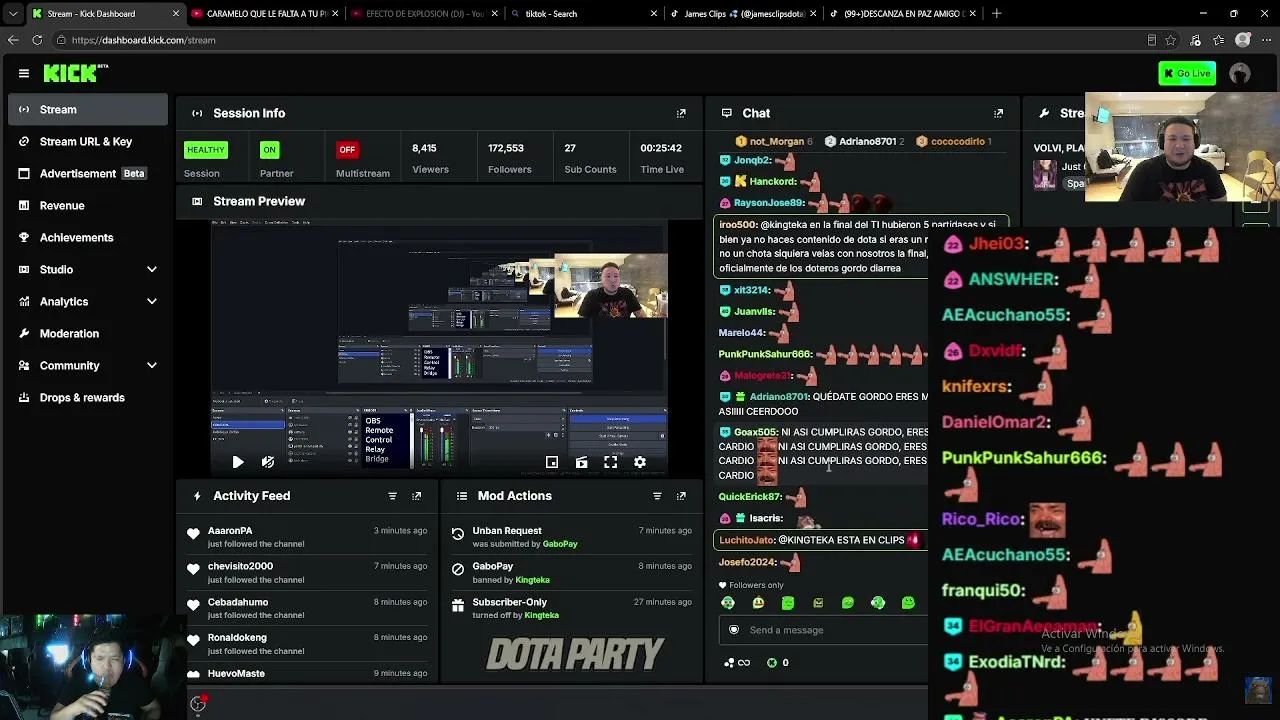Switch to the James Clips TikTok tab
Viewport: 1280px width, 720px height.
tap(744, 14)
